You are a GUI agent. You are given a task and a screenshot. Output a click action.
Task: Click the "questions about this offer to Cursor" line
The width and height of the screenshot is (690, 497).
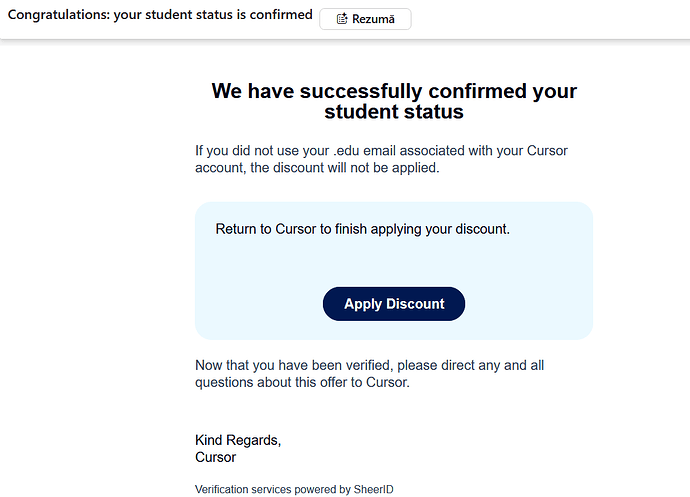[302, 381]
